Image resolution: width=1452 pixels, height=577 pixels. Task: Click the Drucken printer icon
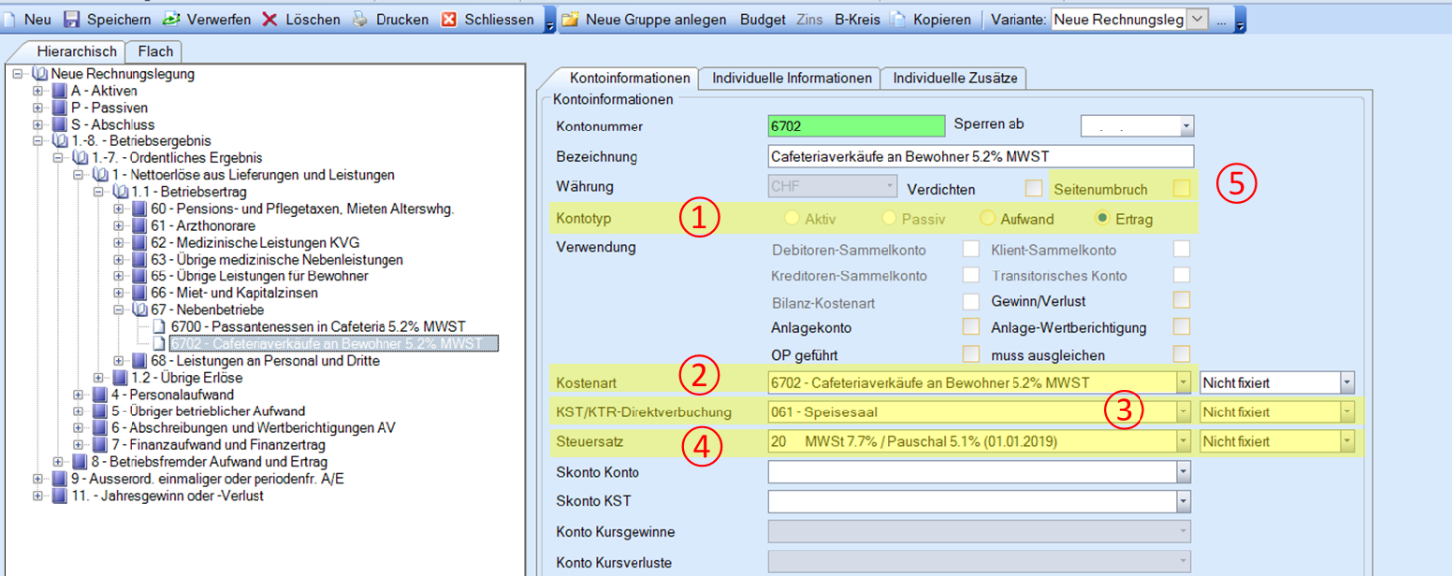click(x=360, y=20)
